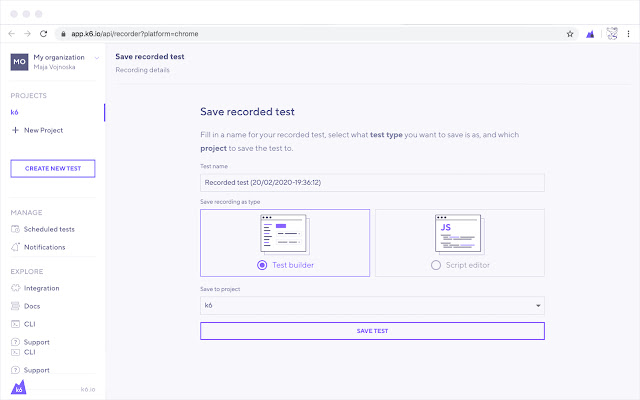The image size is (640, 400).
Task: Select the Script editor radio button
Action: 435,265
